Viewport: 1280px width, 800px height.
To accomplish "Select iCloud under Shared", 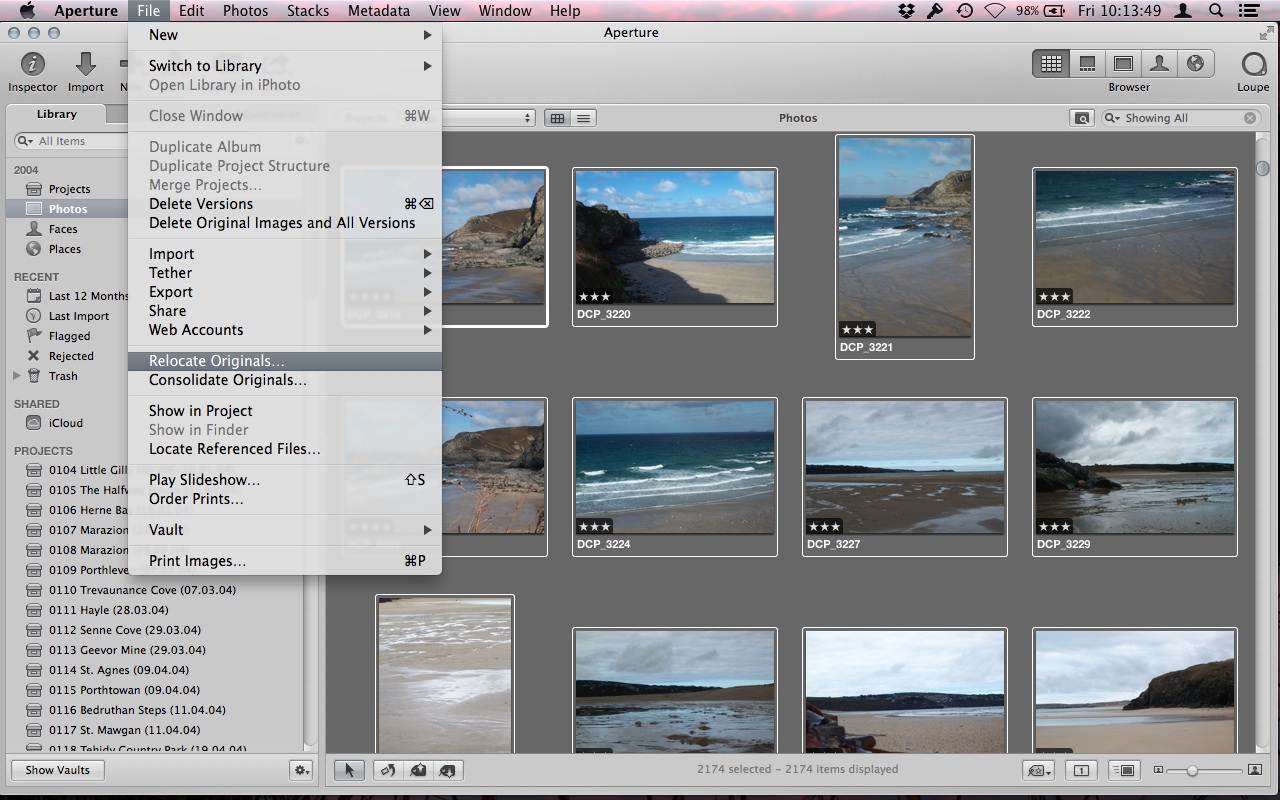I will click(66, 423).
